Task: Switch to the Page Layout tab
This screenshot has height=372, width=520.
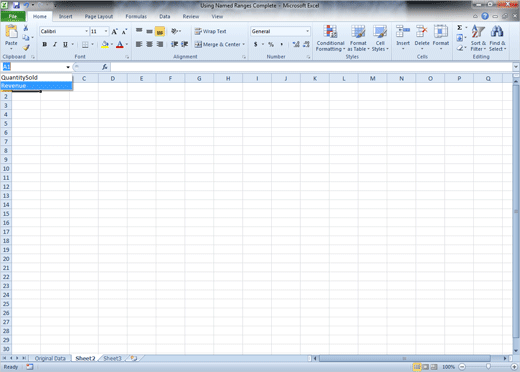Action: click(x=99, y=16)
